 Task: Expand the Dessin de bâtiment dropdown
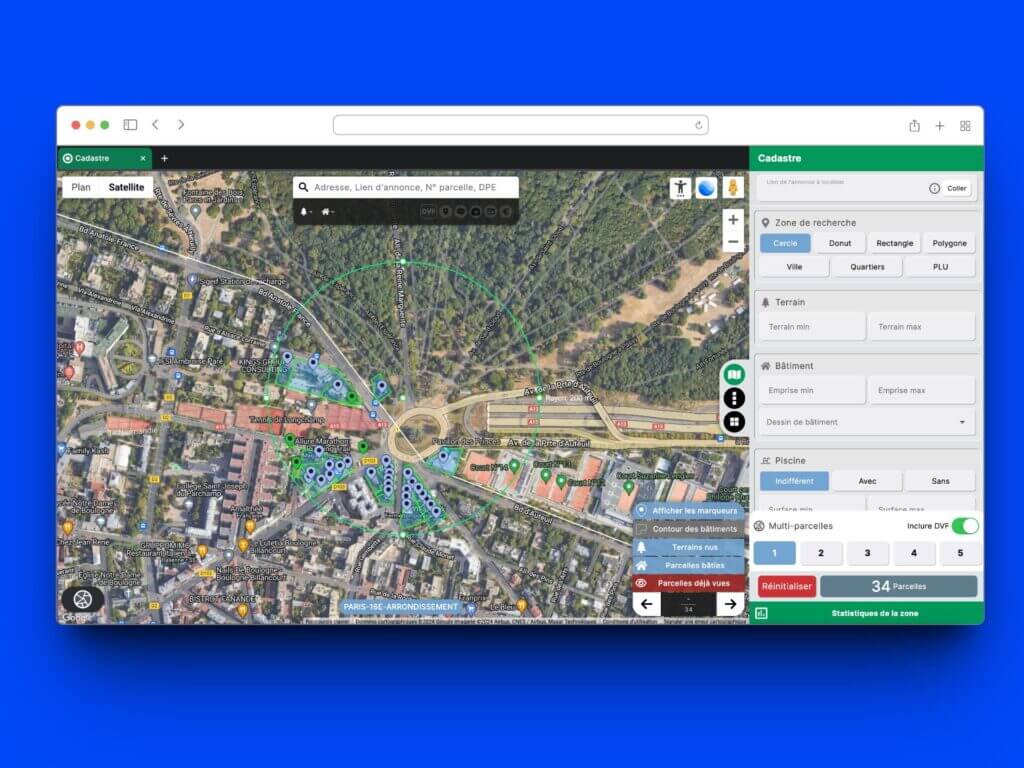point(866,422)
